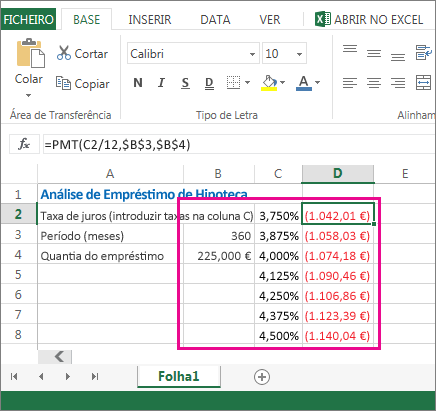Select the Folha1 sheet tab
Viewport: 436px width, 411px height.
click(x=179, y=376)
